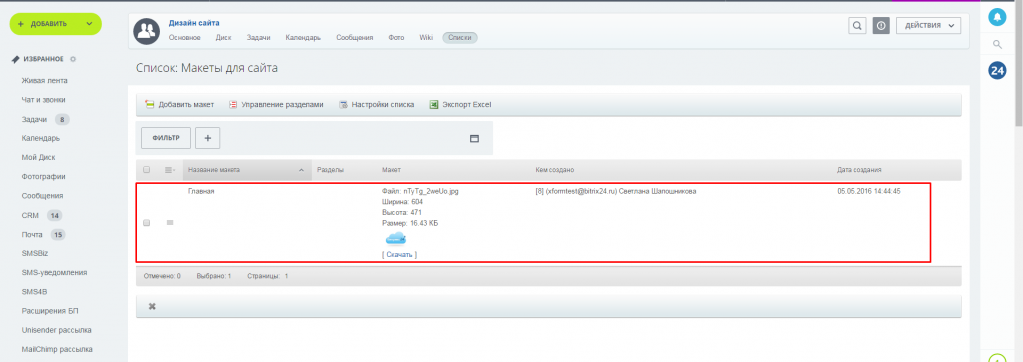Click the Скачать download link

(399, 254)
